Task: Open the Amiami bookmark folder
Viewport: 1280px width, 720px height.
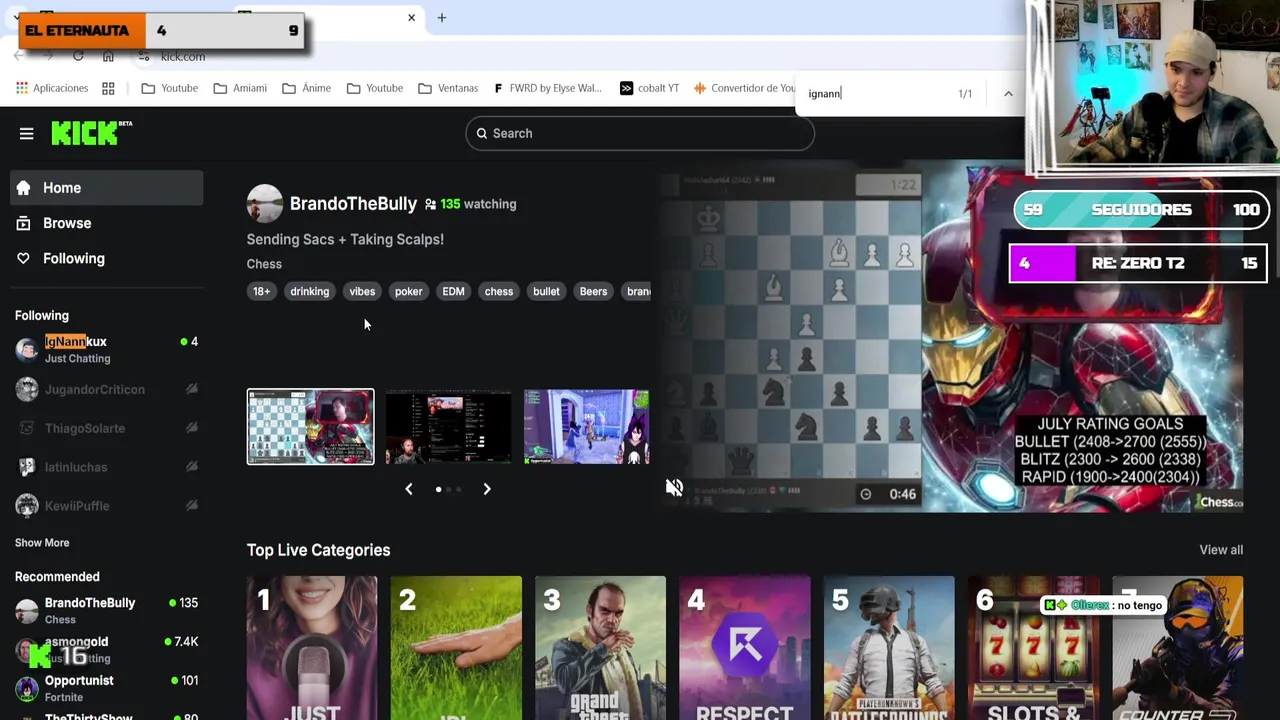Action: [240, 88]
